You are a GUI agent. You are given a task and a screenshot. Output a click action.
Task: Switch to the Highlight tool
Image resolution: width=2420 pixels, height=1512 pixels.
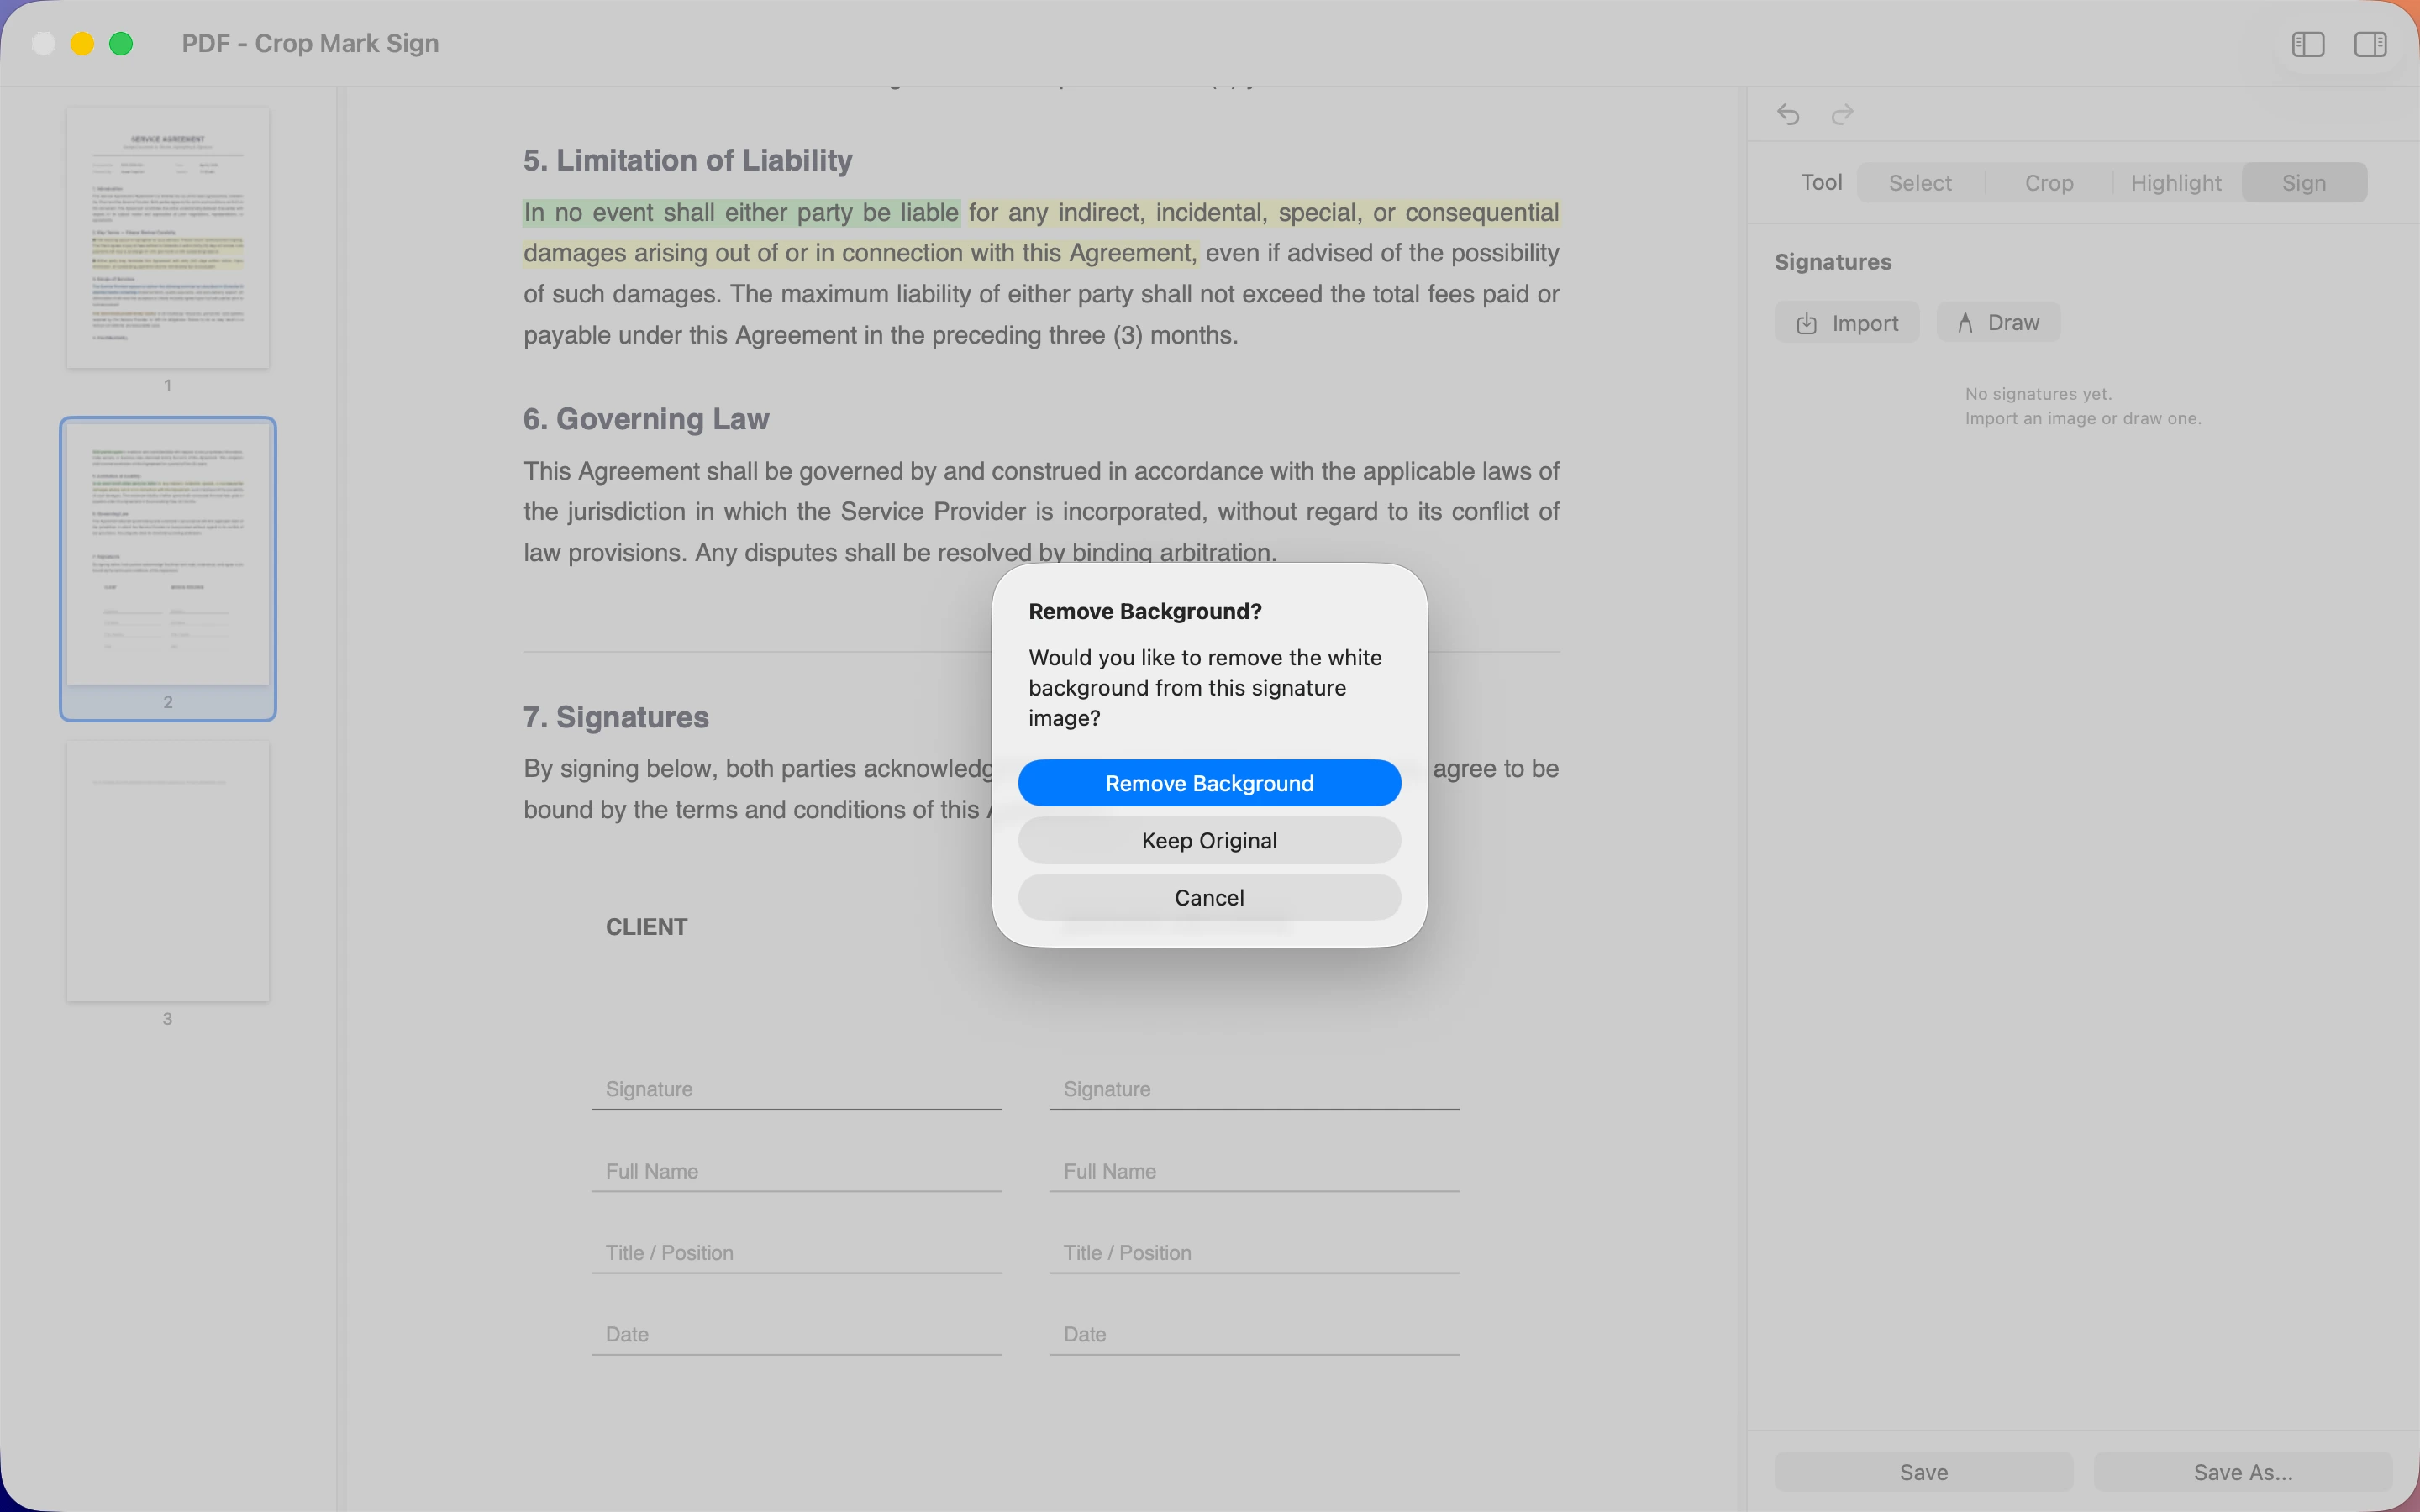pyautogui.click(x=2176, y=183)
